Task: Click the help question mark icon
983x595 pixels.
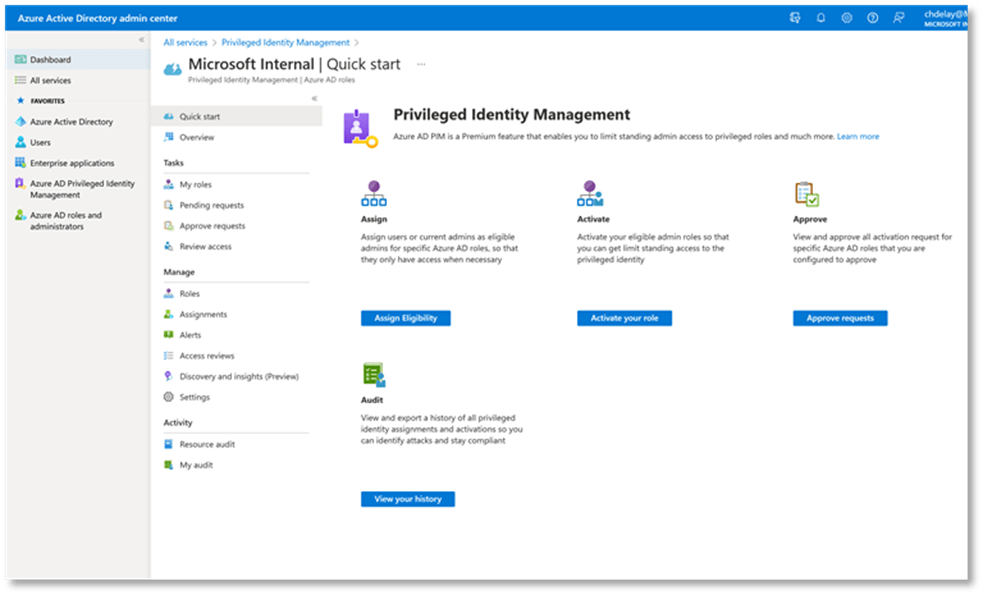Action: tap(872, 17)
